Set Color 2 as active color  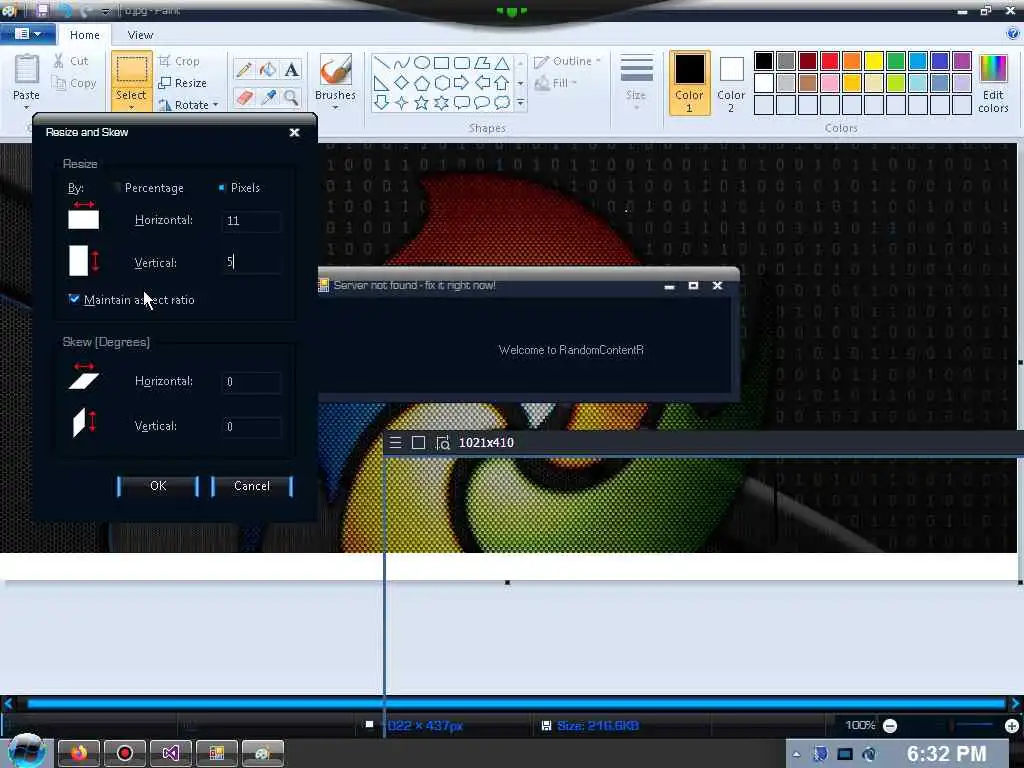(731, 83)
